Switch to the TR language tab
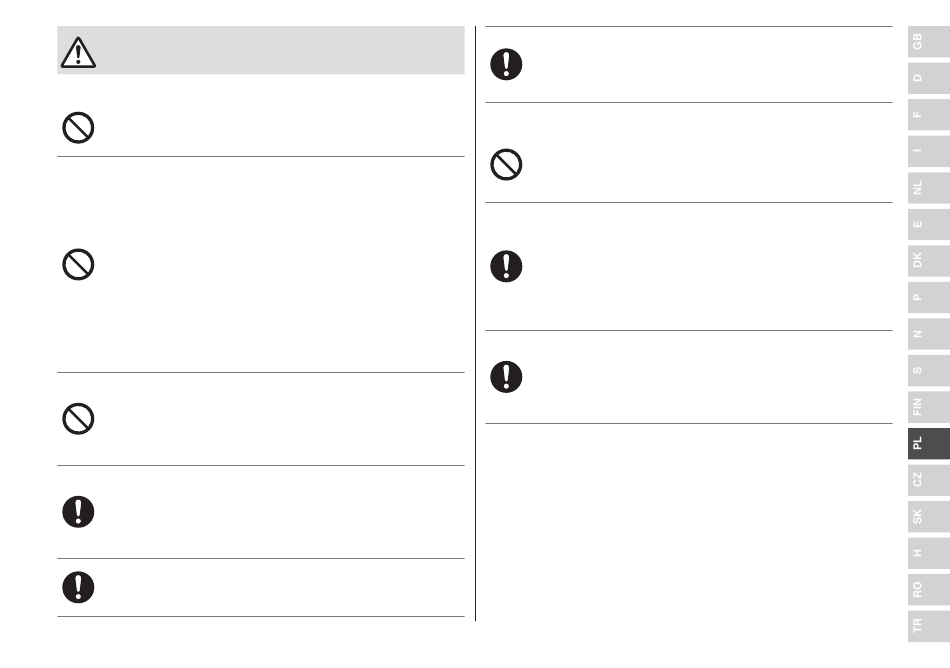 coord(929,626)
